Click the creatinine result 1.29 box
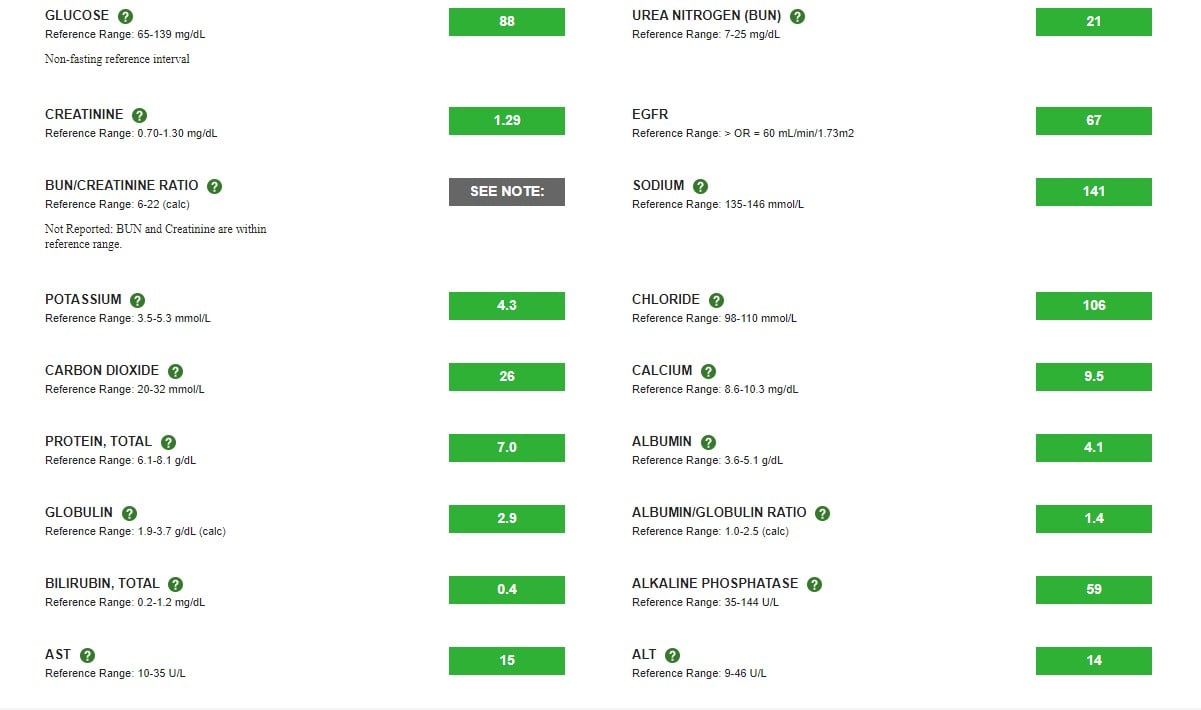The image size is (1201, 710). click(x=507, y=121)
